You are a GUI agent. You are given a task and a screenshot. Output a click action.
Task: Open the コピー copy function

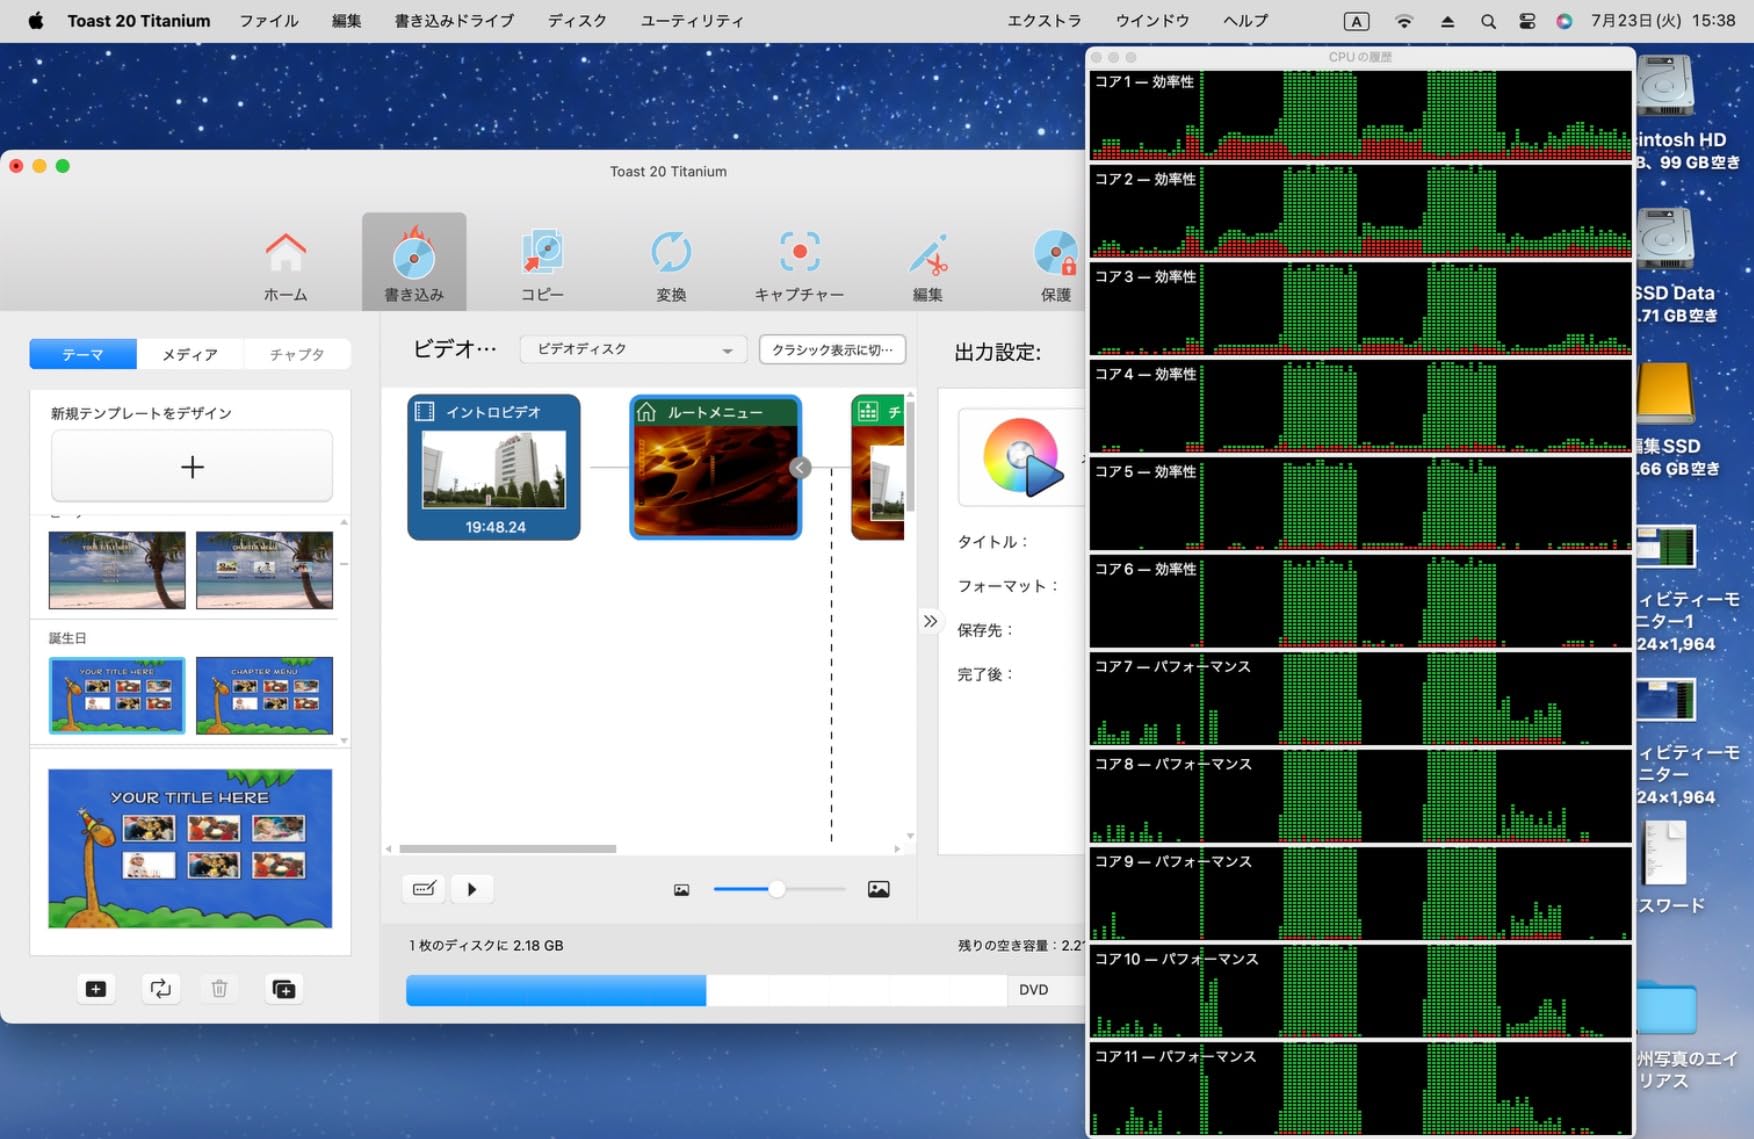542,260
